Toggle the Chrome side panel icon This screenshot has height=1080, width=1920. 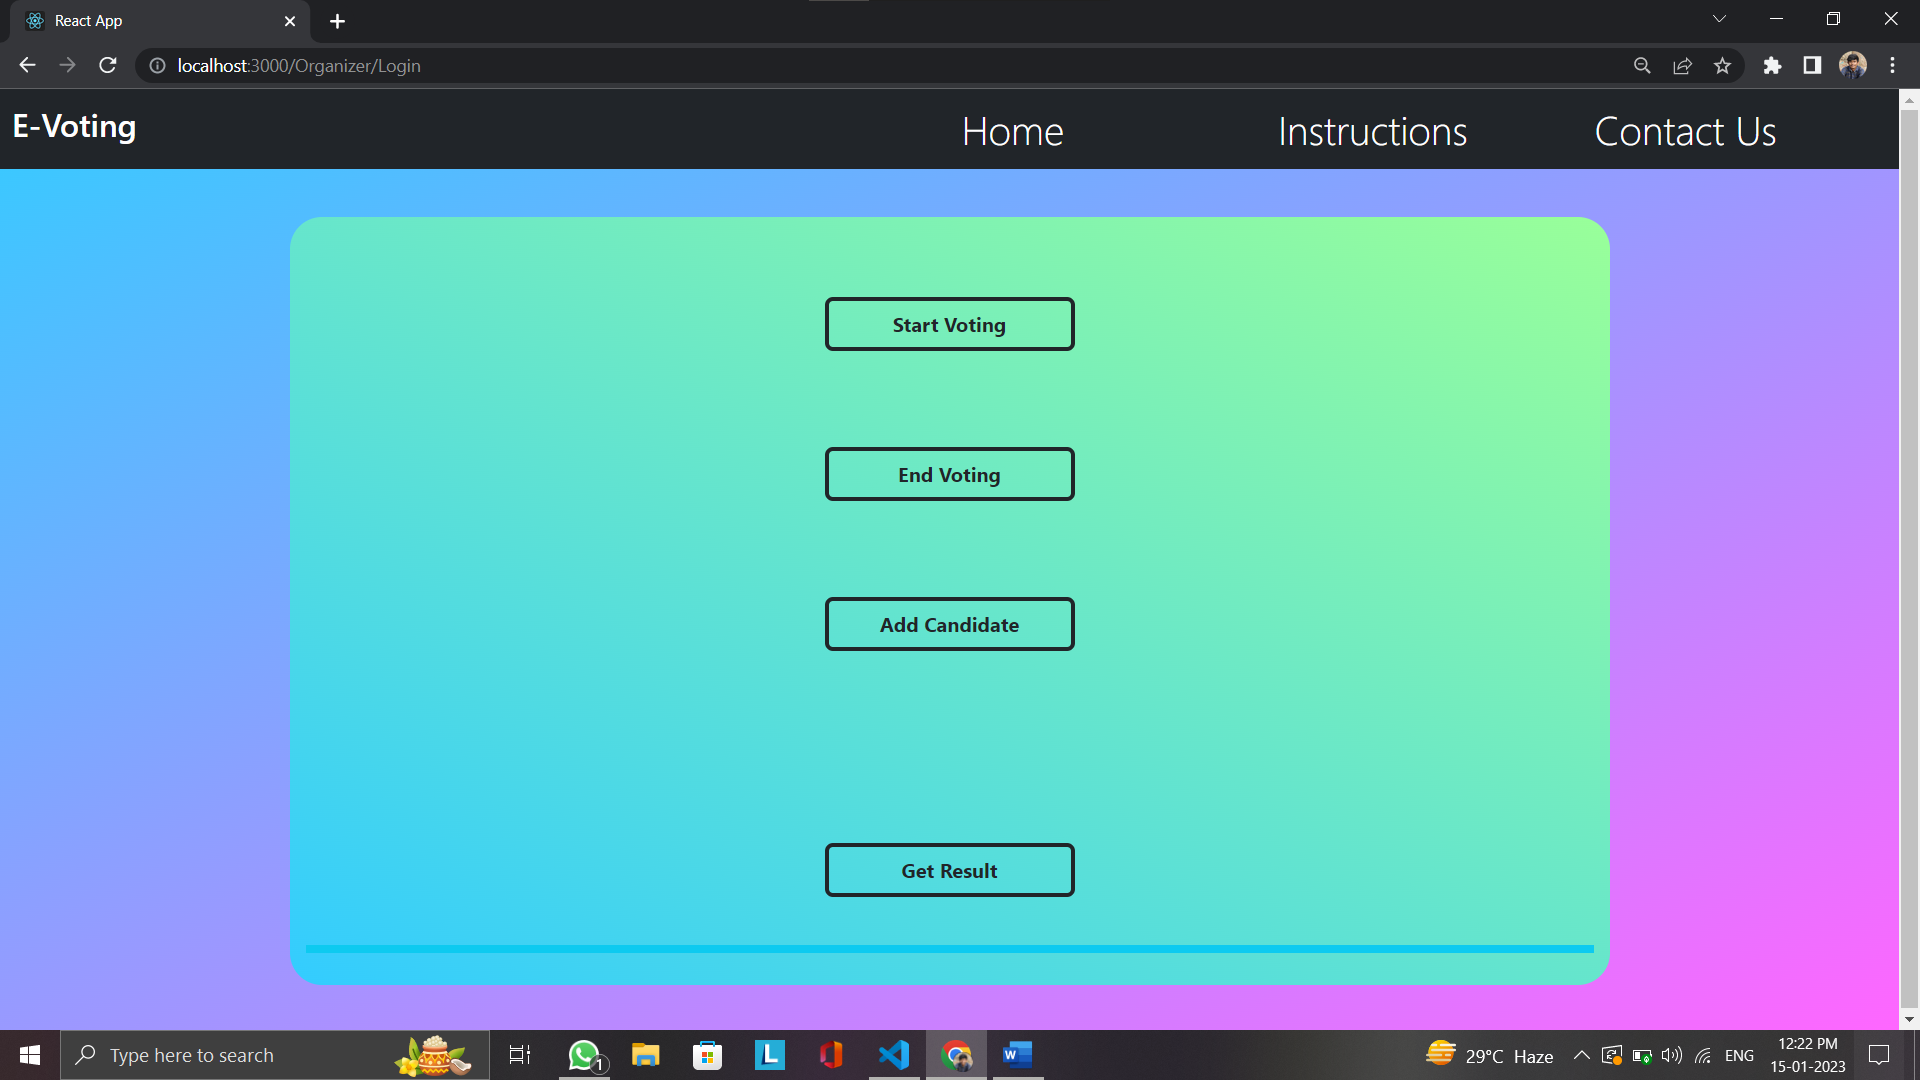[x=1812, y=66]
